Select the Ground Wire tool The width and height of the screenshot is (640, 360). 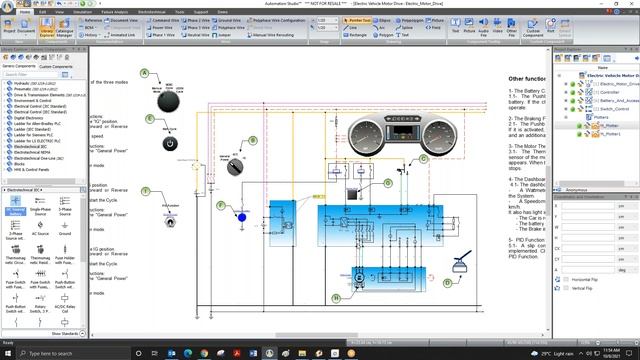[x=226, y=20]
